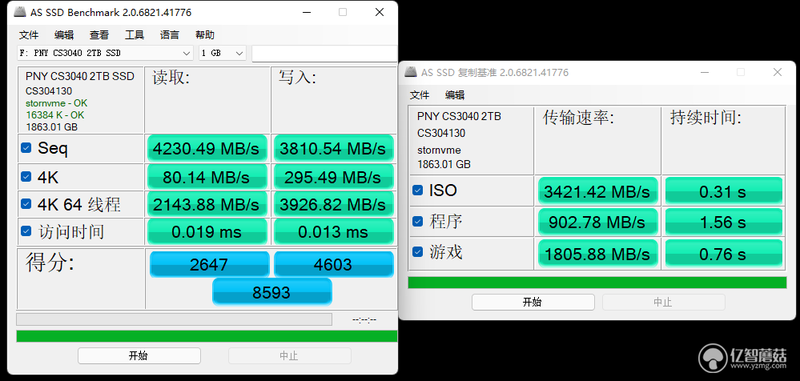Click the yzmg mushroom watermark logo

pyautogui.click(x=712, y=357)
